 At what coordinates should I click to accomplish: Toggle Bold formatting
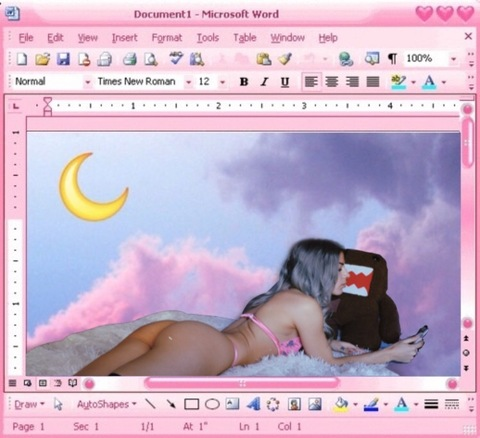244,82
